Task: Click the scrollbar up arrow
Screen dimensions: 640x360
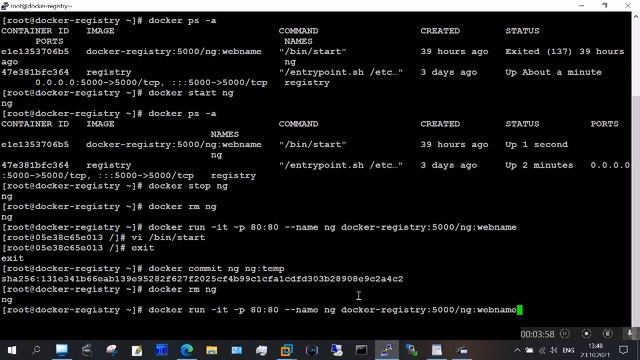Action: (636, 17)
